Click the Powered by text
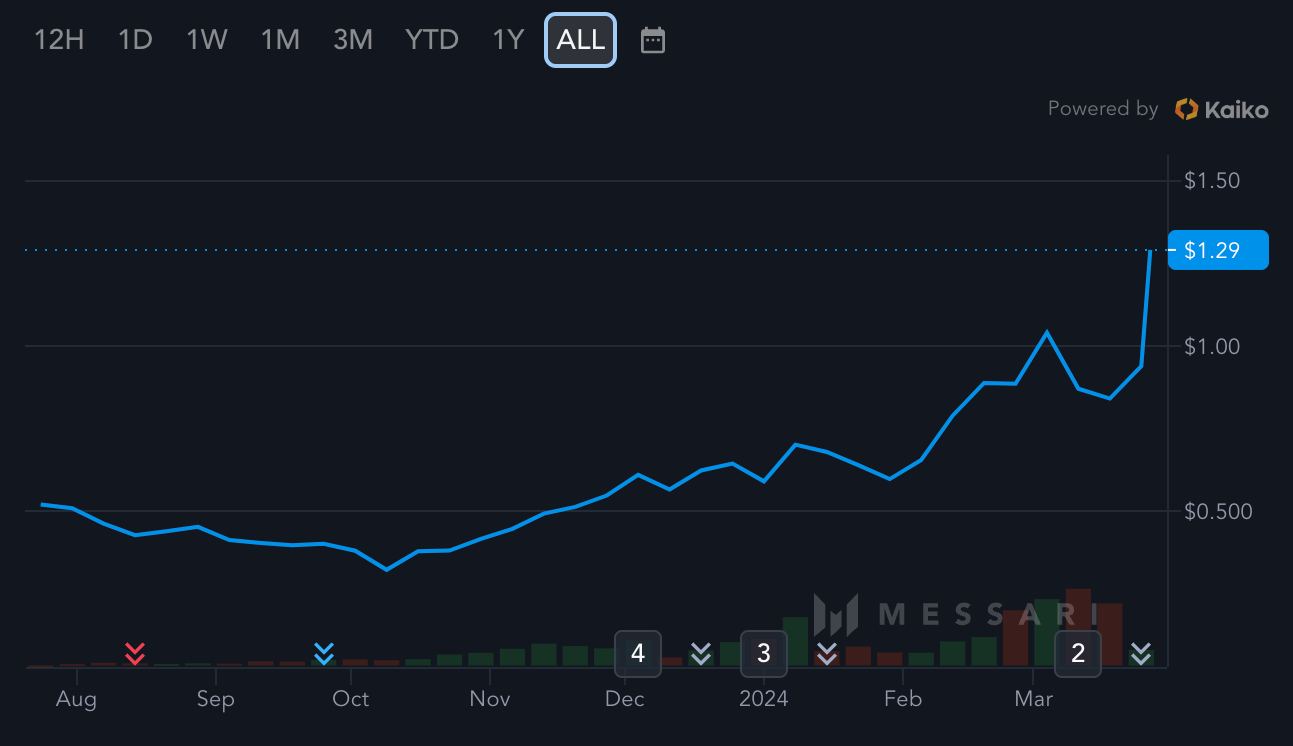 [1103, 109]
